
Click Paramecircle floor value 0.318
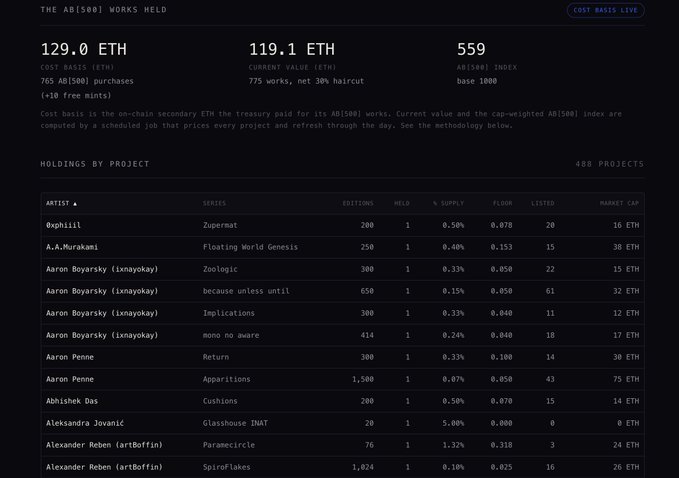(x=501, y=445)
